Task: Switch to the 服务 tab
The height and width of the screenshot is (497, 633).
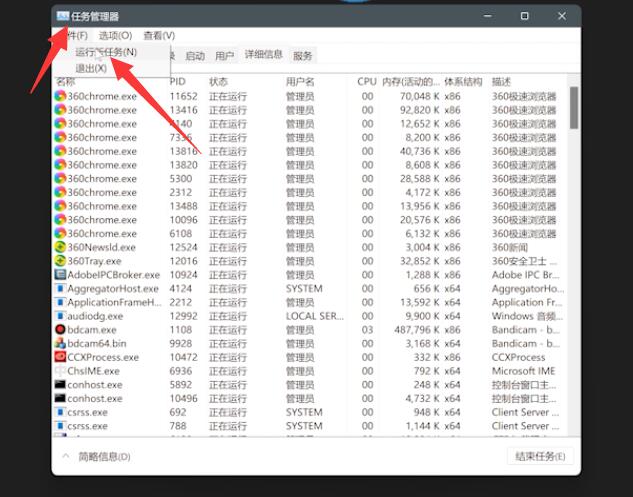Action: point(303,56)
